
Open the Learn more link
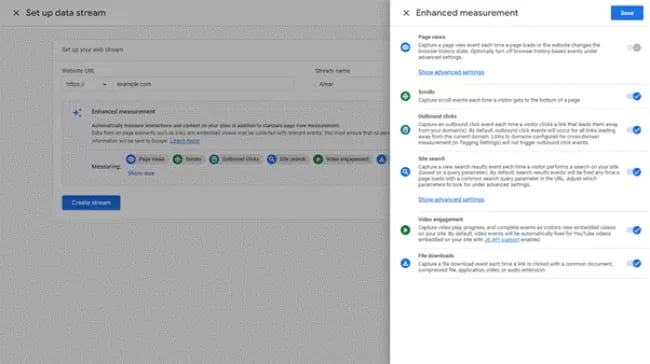pyautogui.click(x=185, y=141)
